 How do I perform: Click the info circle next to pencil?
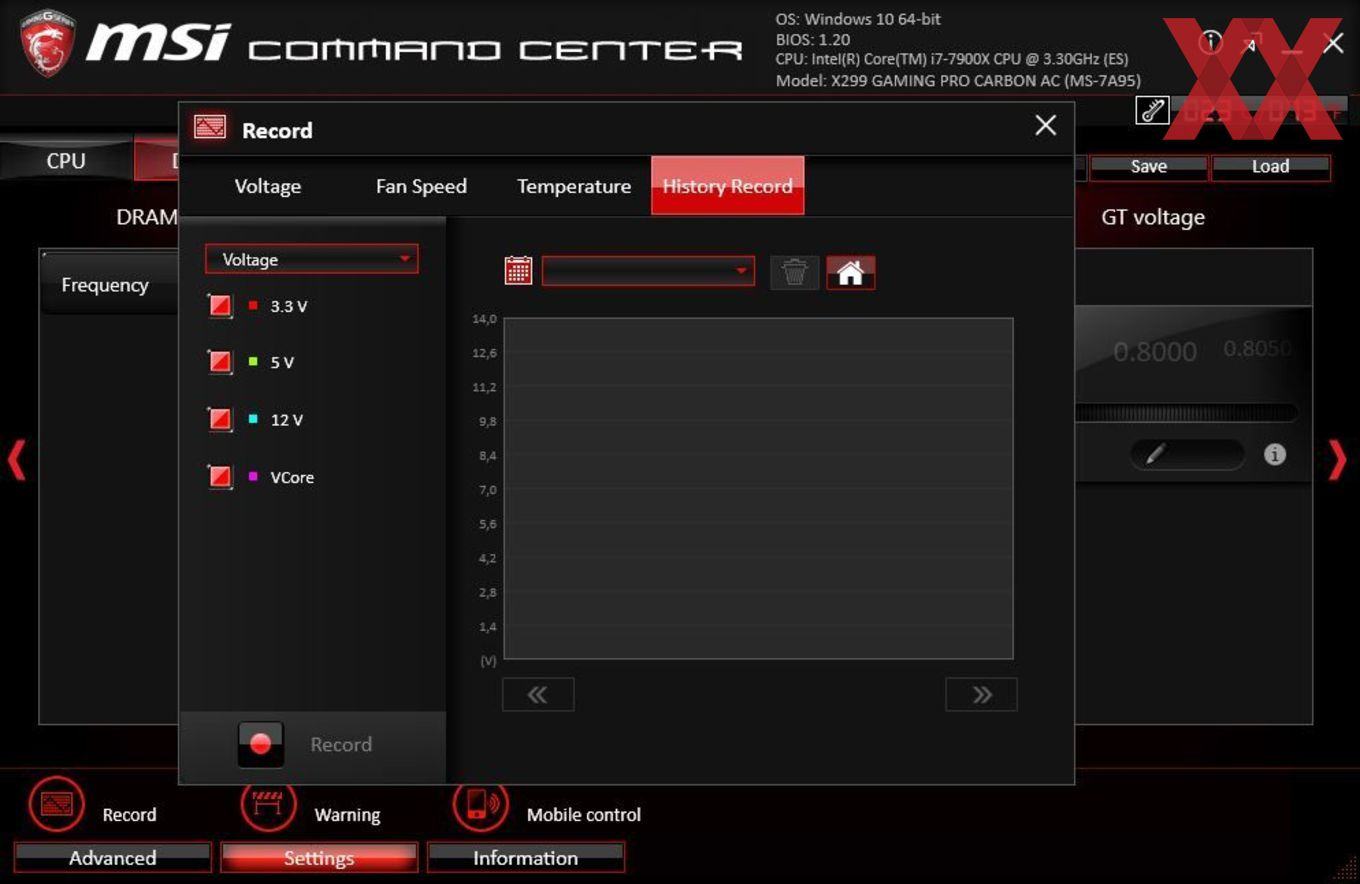[x=1274, y=454]
